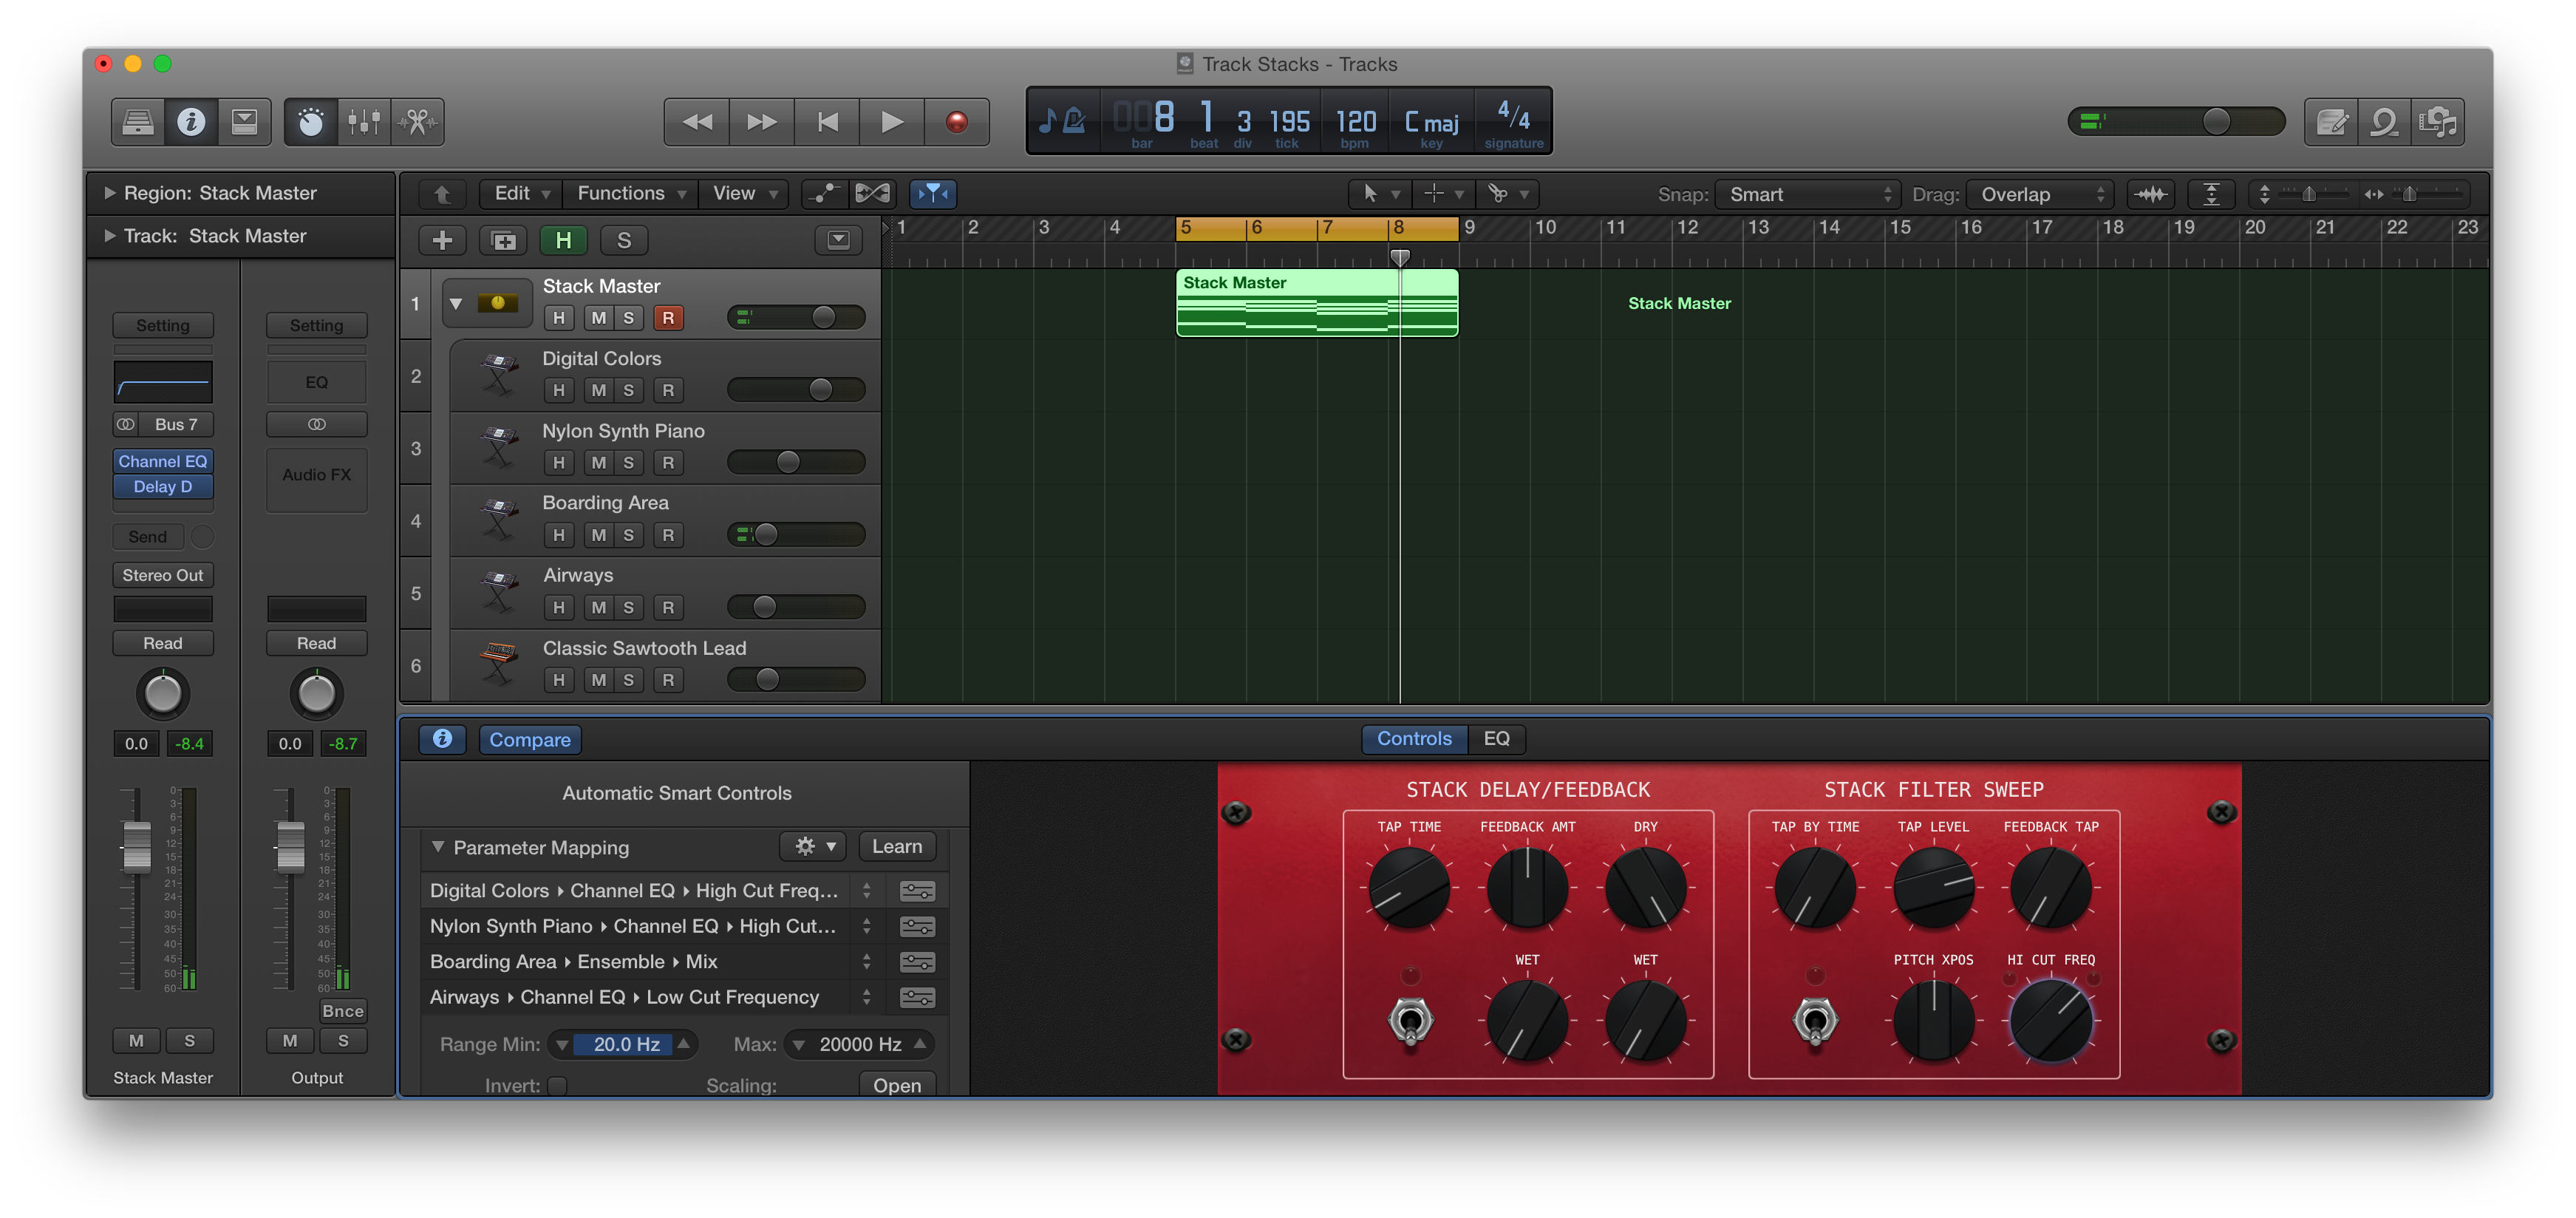Click the Rewind transport button
Screen dimensions: 2576x1218
point(697,122)
